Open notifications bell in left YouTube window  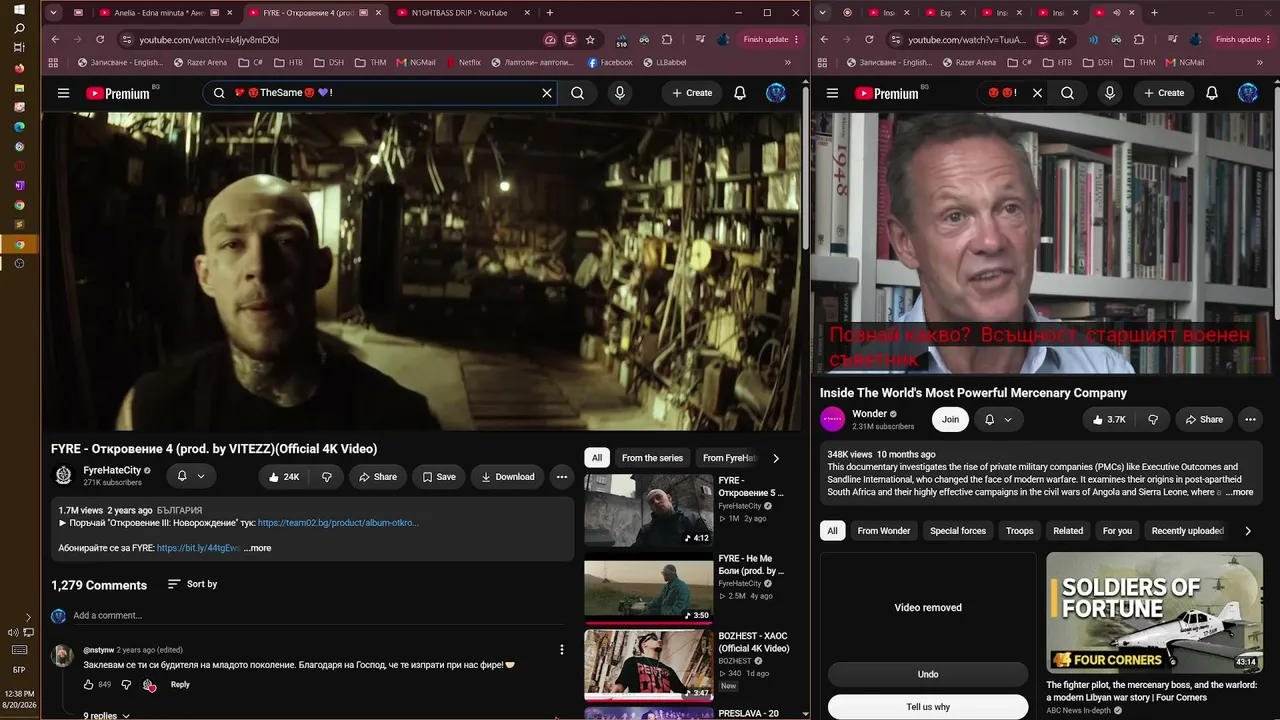740,93
